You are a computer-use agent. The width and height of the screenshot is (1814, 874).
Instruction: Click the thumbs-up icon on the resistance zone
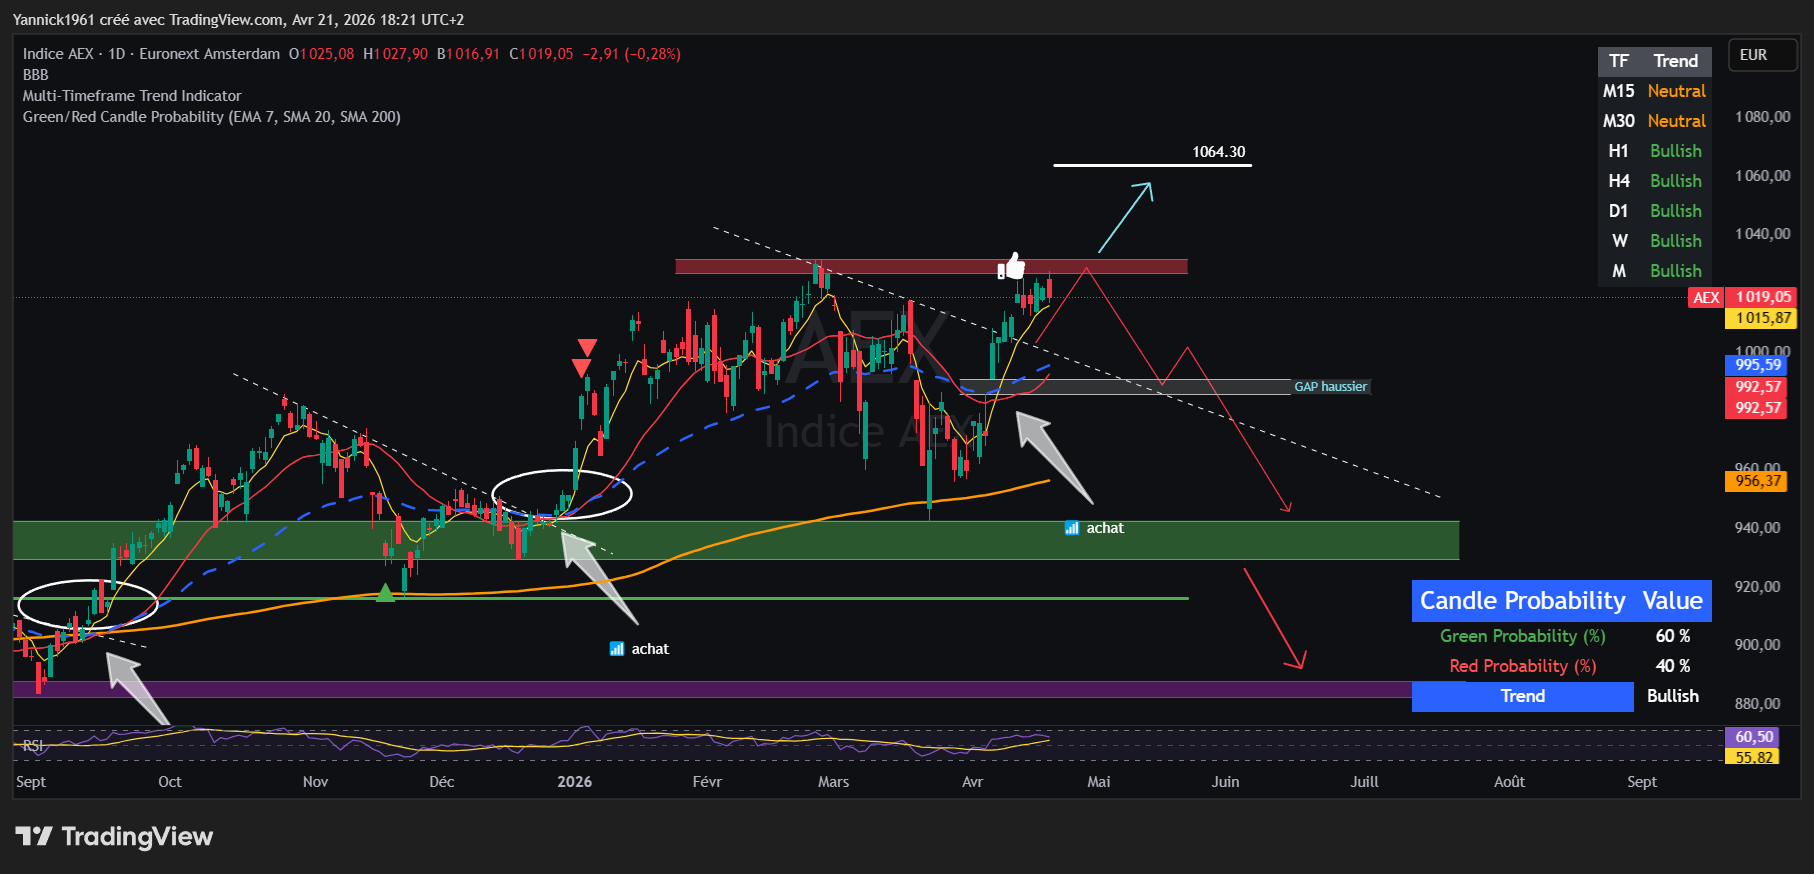pos(1012,266)
